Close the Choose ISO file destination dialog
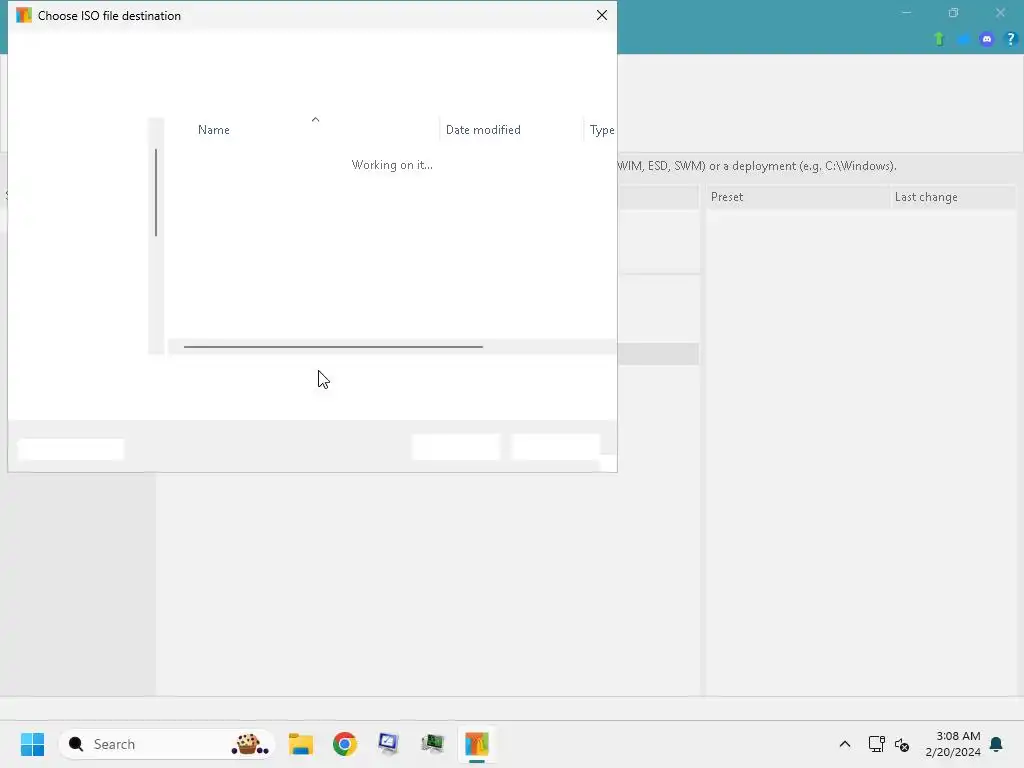1024x768 pixels. pos(601,15)
